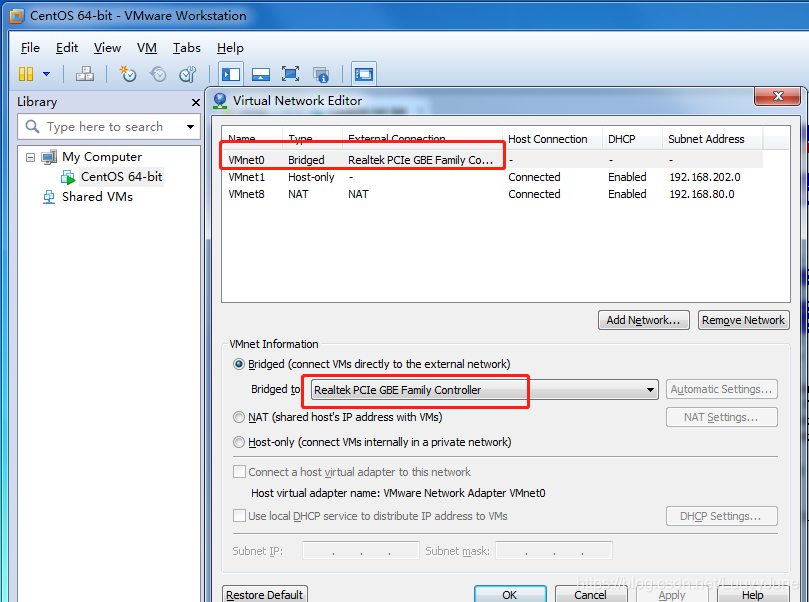Click the Automatic Settings button
Screen dimensions: 809x602
pyautogui.click(x=721, y=389)
